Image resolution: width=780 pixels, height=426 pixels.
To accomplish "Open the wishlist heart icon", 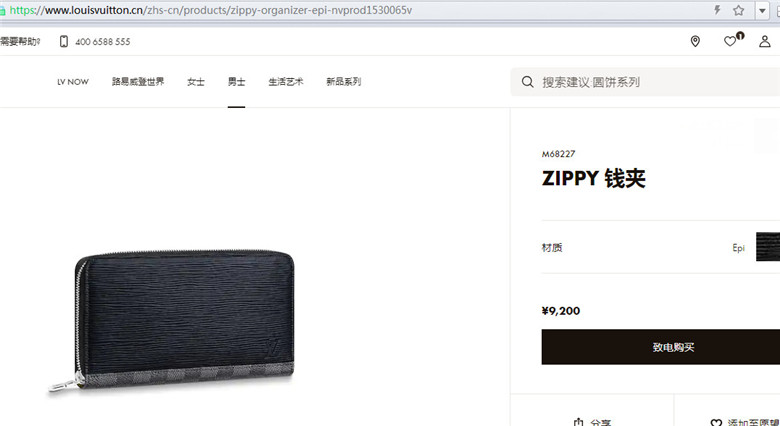I will (730, 41).
